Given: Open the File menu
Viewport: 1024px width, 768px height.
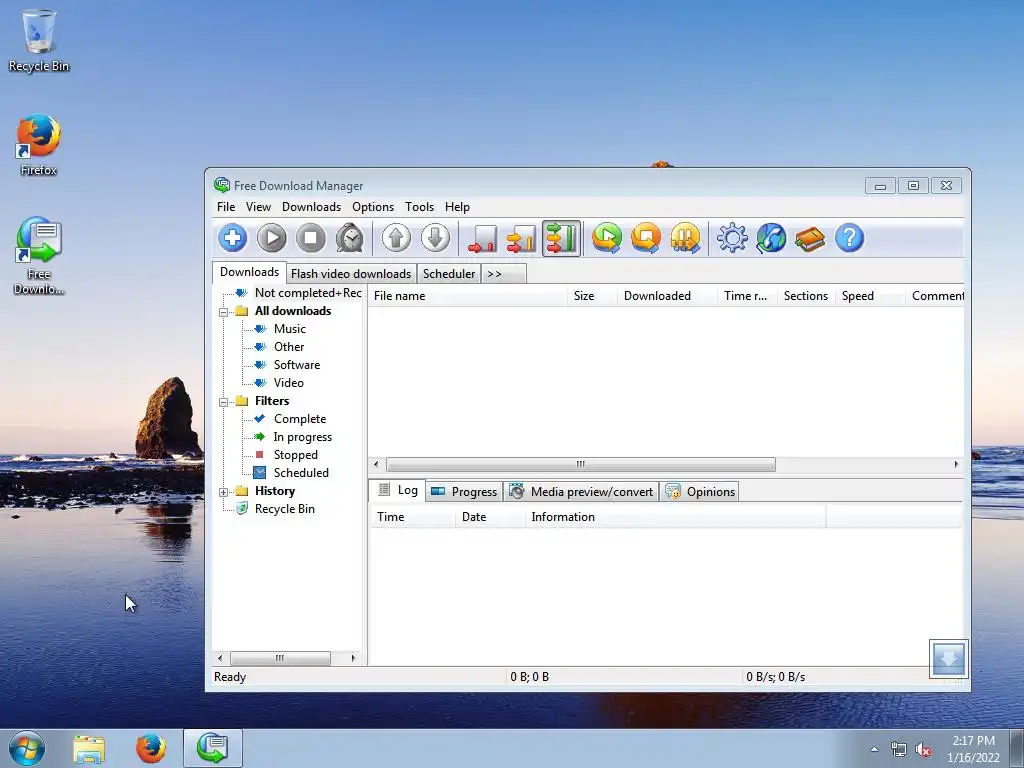Looking at the screenshot, I should [226, 207].
